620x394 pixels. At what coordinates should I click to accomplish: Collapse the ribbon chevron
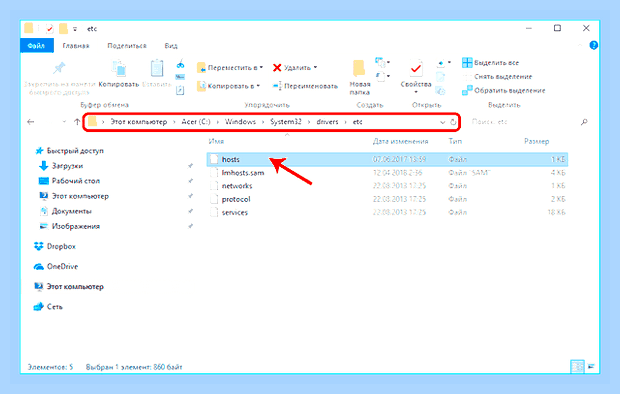click(580, 45)
